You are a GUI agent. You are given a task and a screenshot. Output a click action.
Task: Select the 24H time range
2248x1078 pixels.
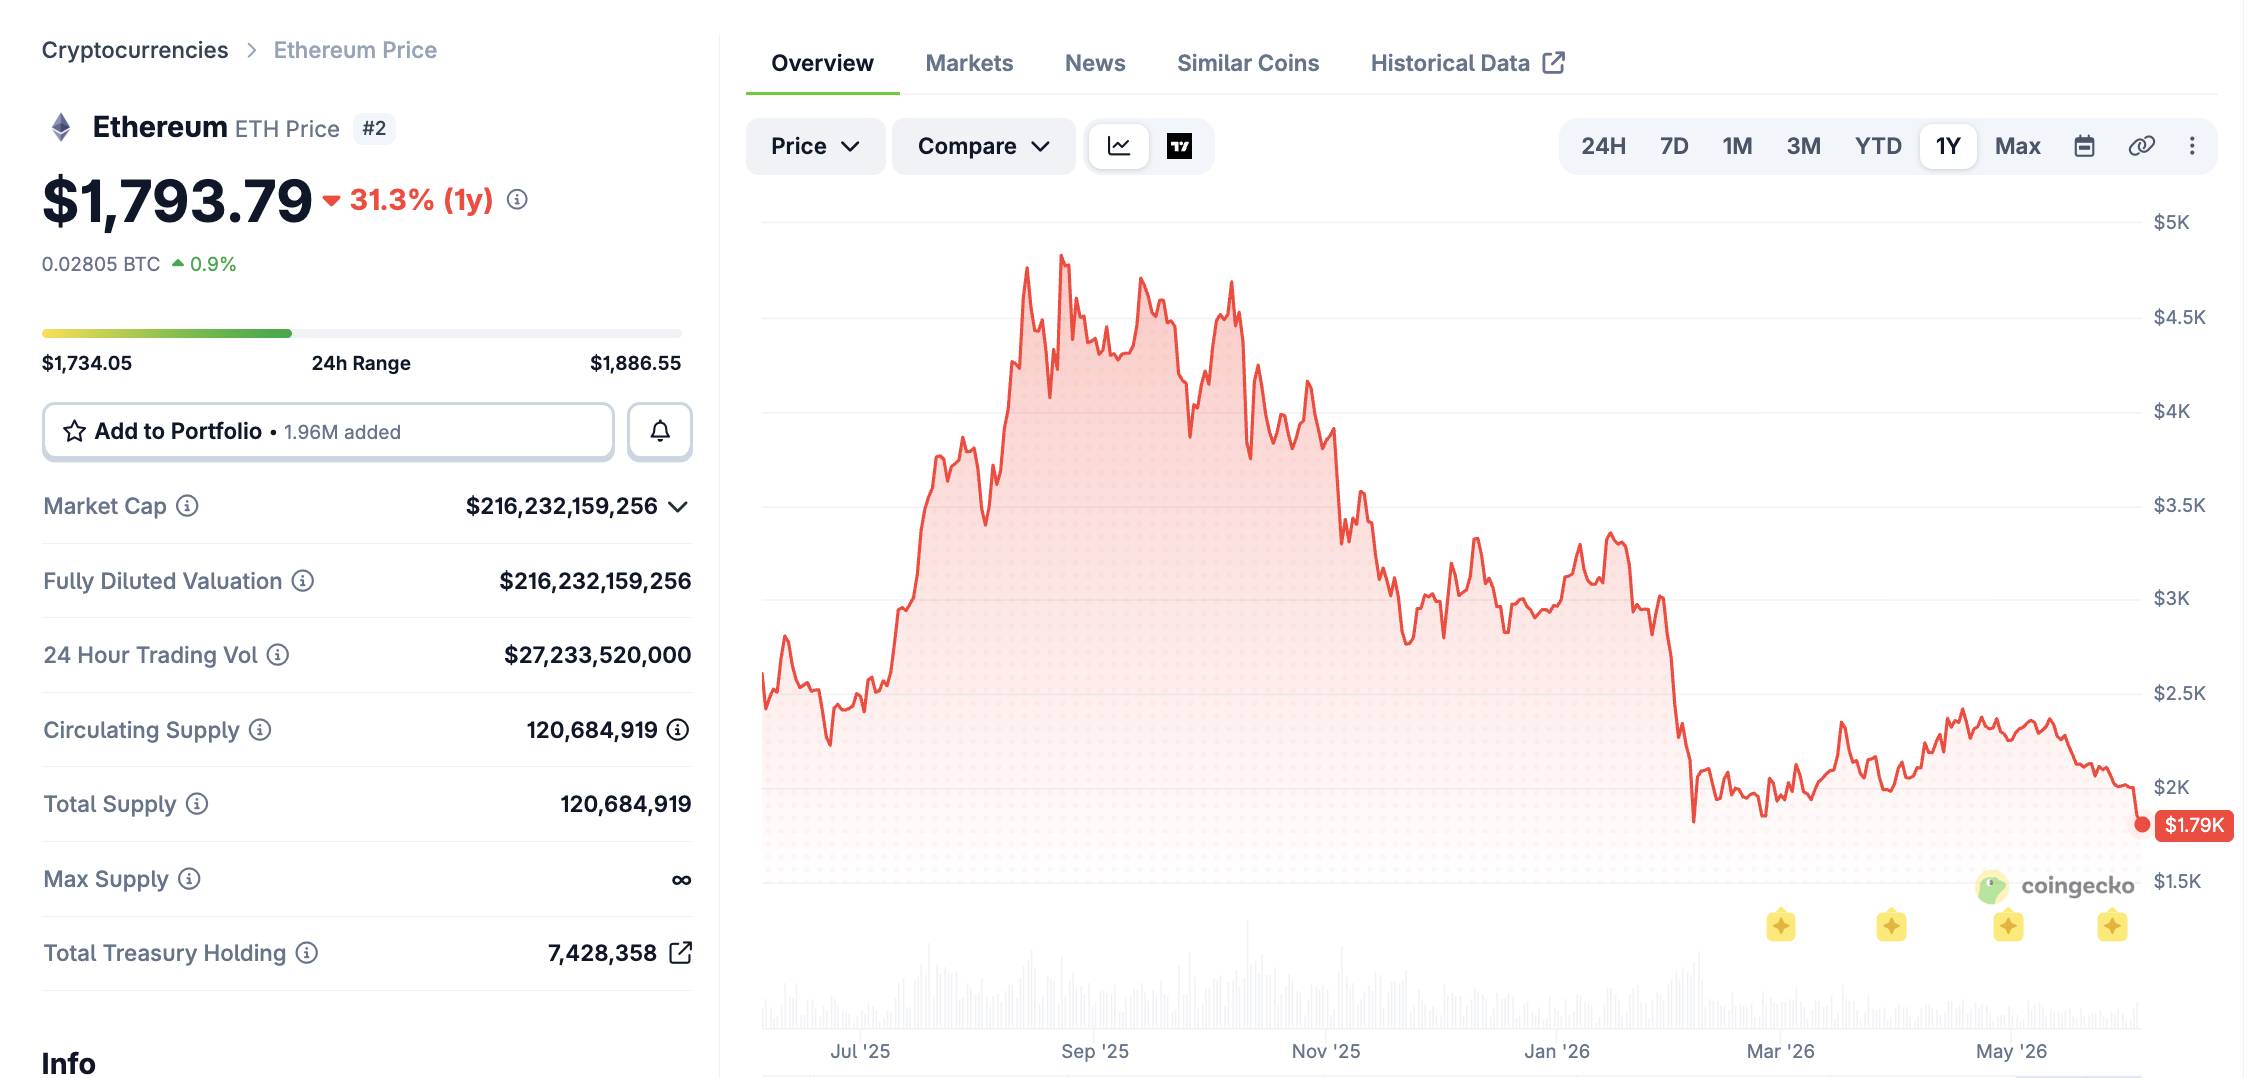(1603, 146)
